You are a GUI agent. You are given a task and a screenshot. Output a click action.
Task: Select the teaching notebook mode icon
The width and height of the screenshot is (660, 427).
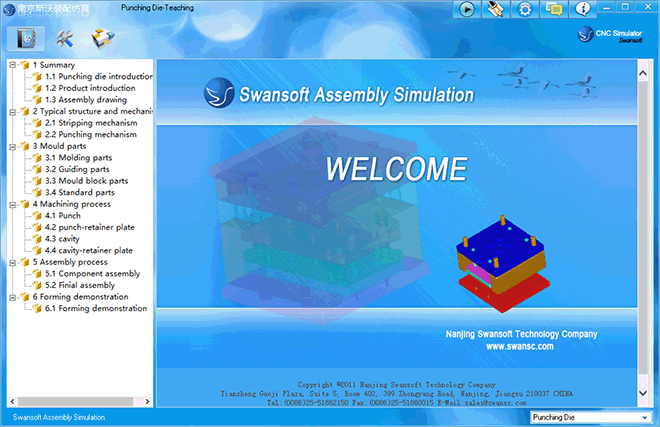26,39
